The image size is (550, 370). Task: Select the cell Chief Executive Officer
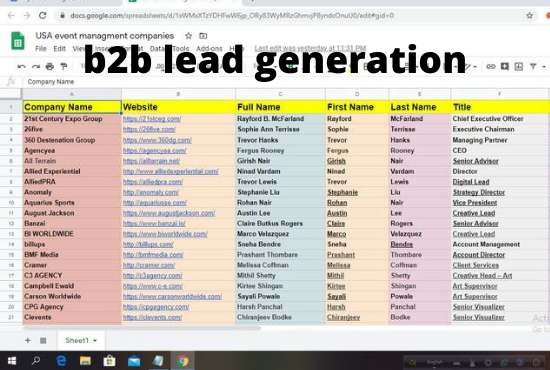click(x=499, y=119)
